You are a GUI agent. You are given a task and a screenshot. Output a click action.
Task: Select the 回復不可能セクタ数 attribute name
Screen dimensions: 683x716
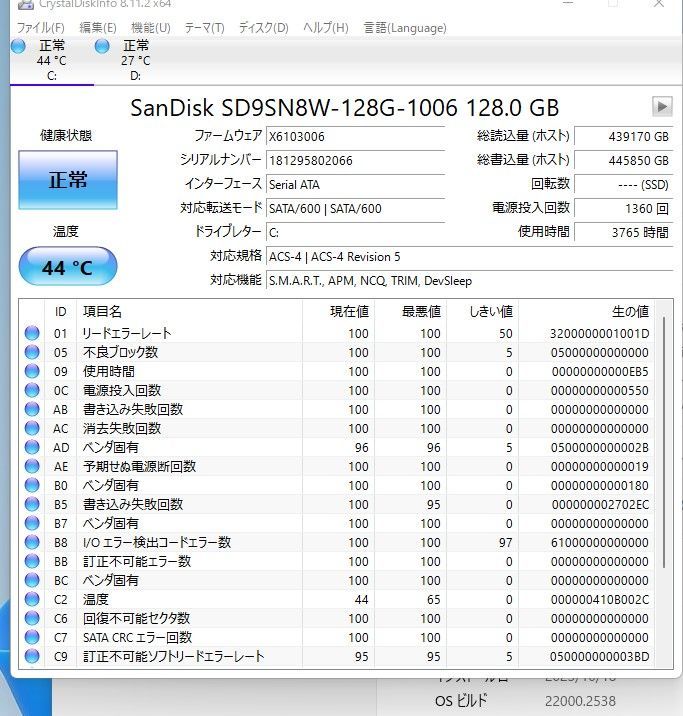click(x=136, y=618)
